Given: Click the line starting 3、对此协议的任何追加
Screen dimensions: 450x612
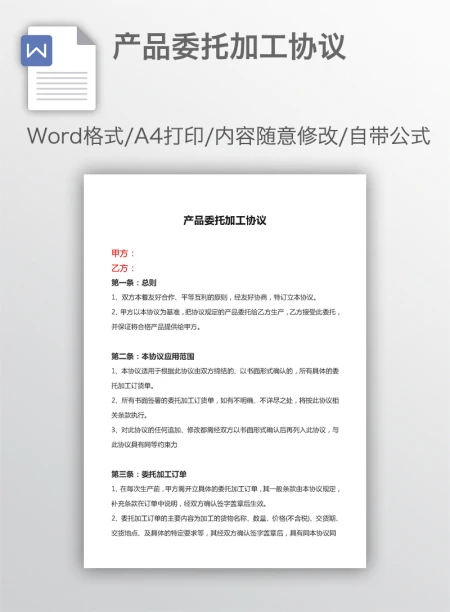Looking at the screenshot, I should pyautogui.click(x=225, y=430).
